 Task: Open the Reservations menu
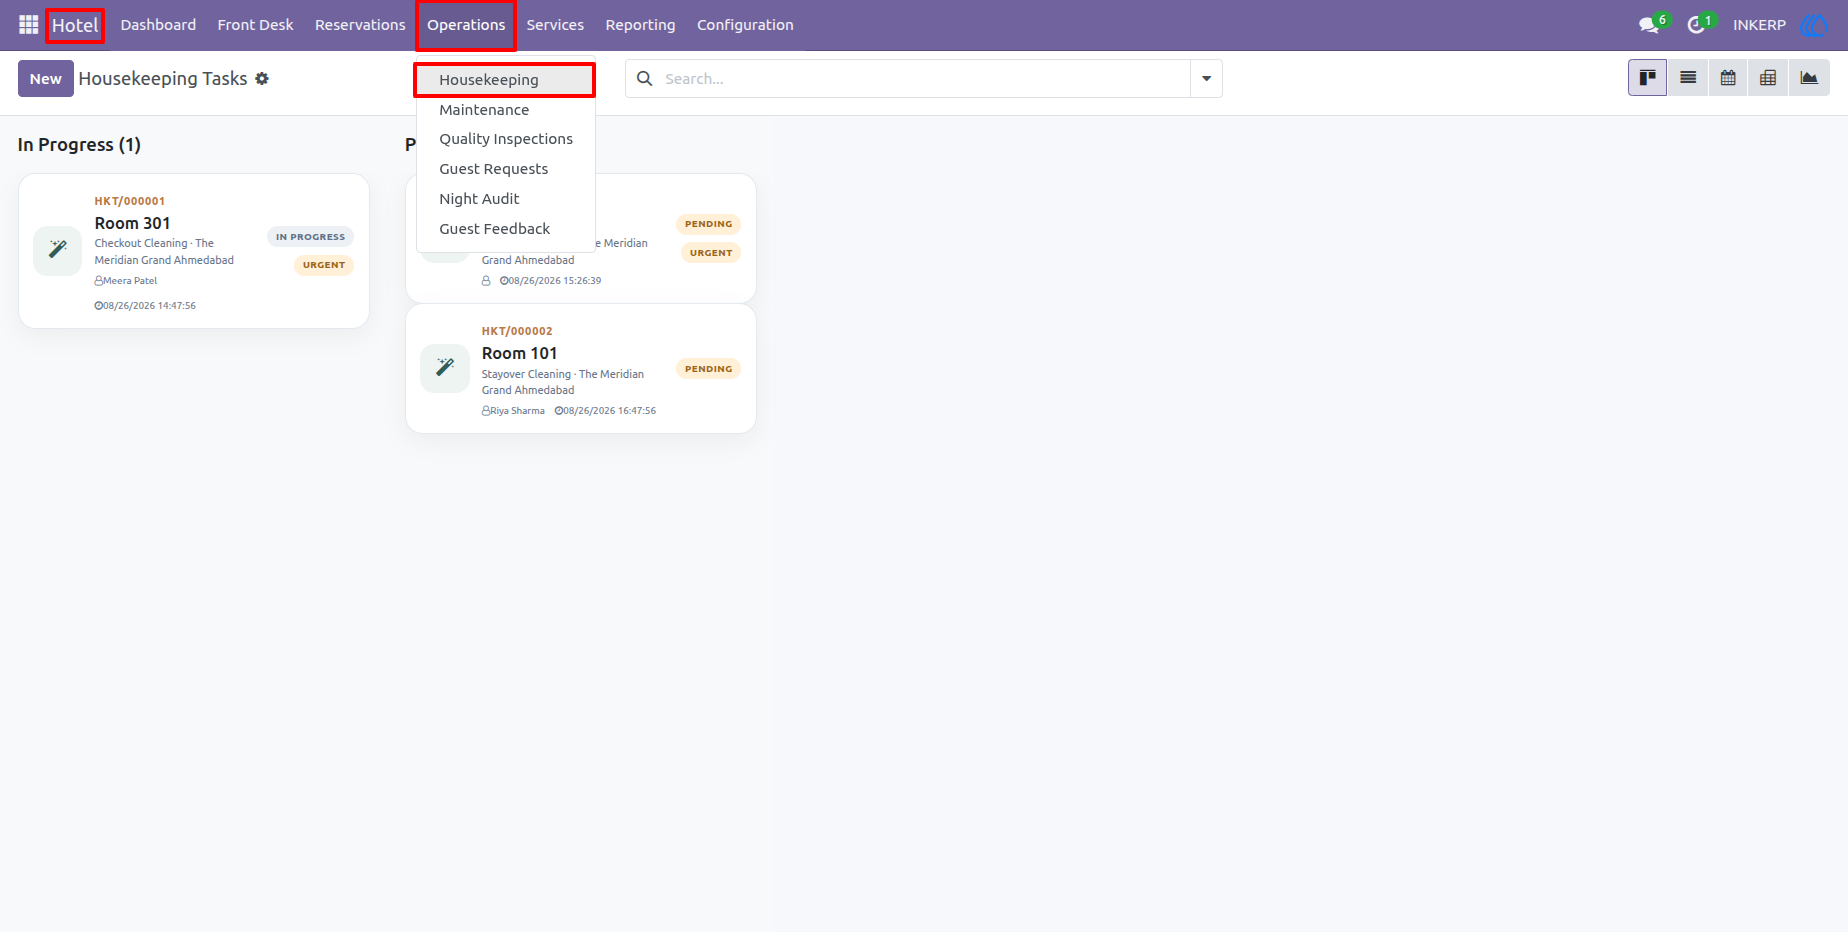click(360, 25)
